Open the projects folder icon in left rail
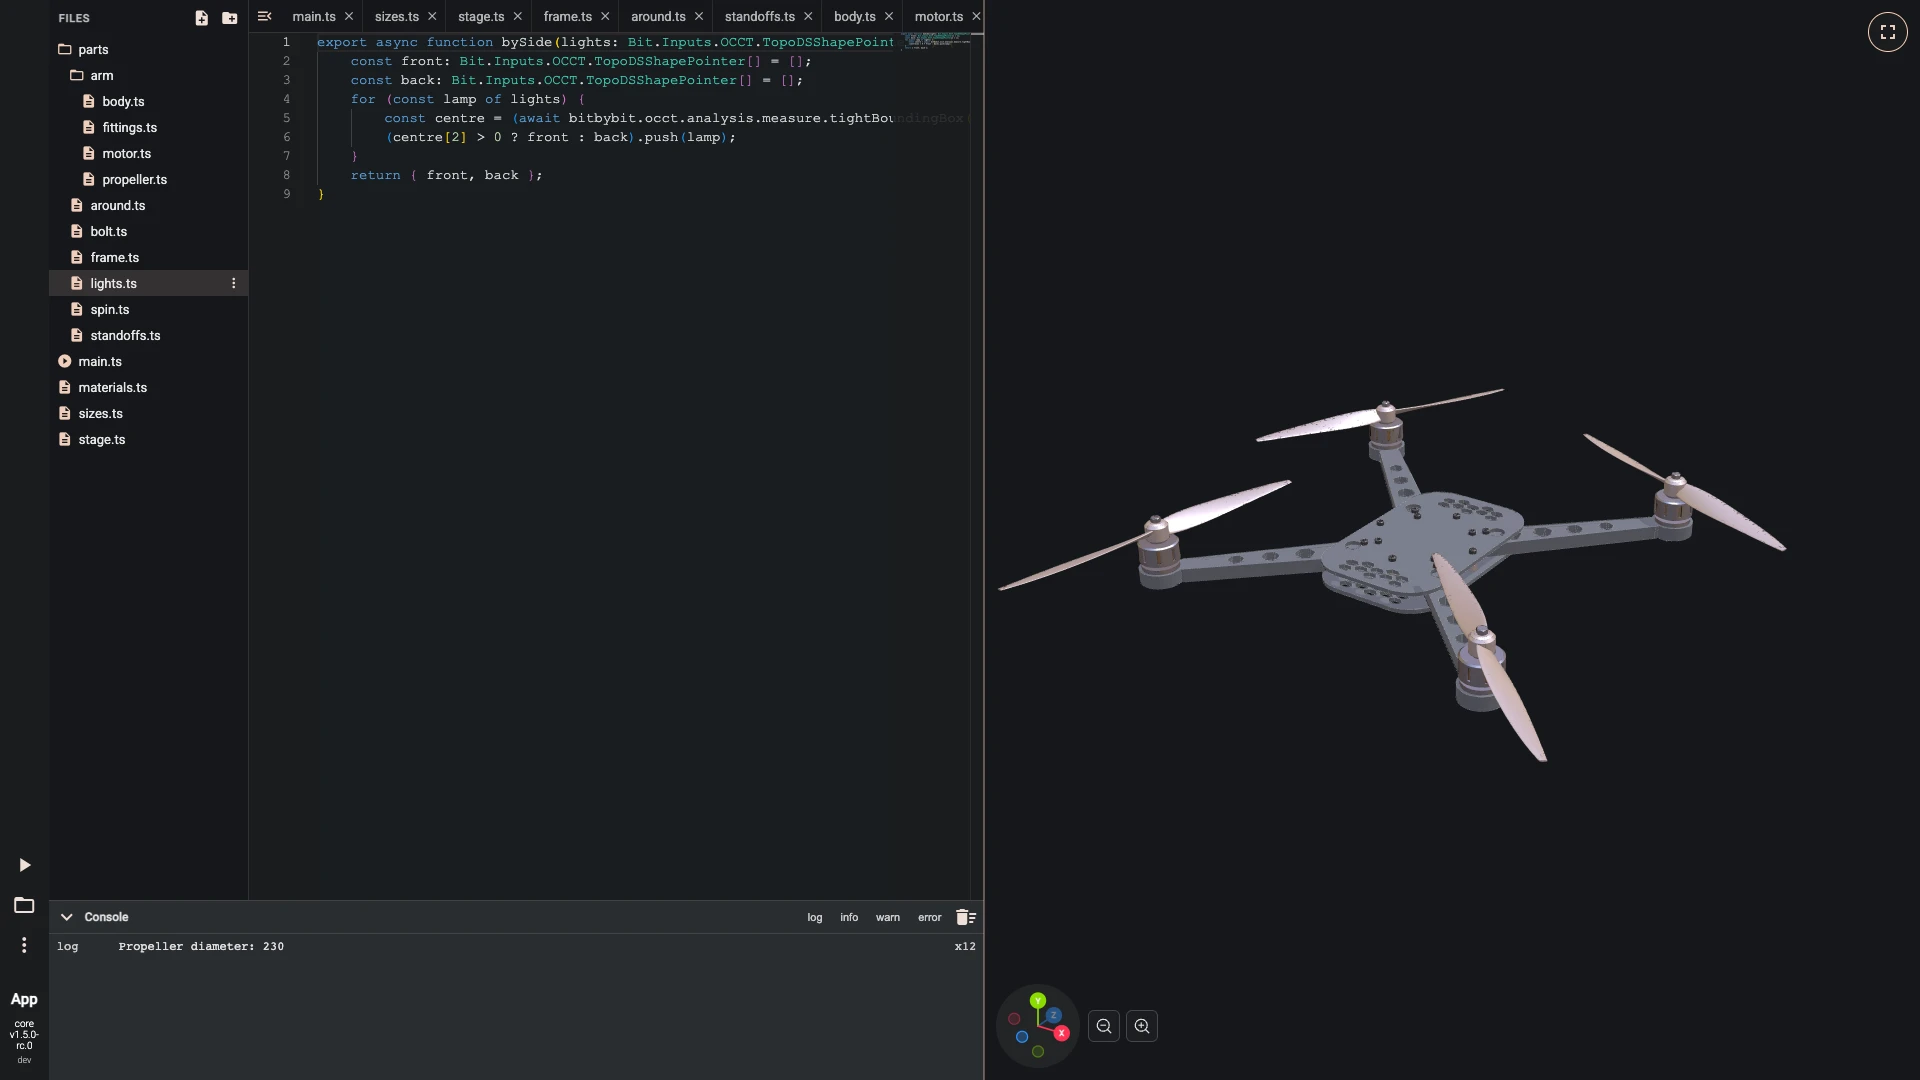 (24, 905)
